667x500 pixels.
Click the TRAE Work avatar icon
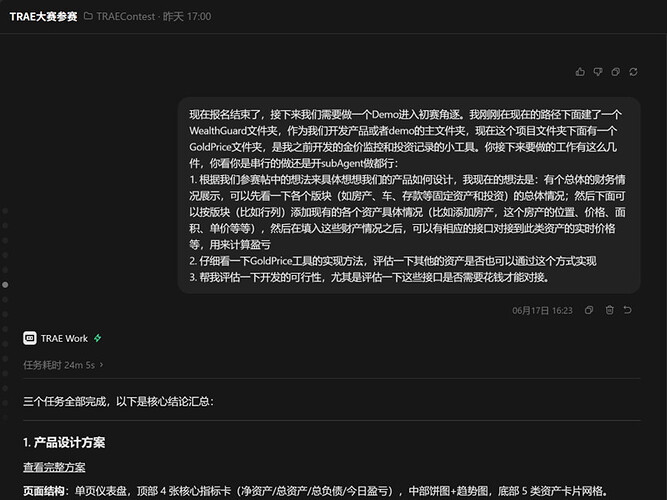pos(30,338)
